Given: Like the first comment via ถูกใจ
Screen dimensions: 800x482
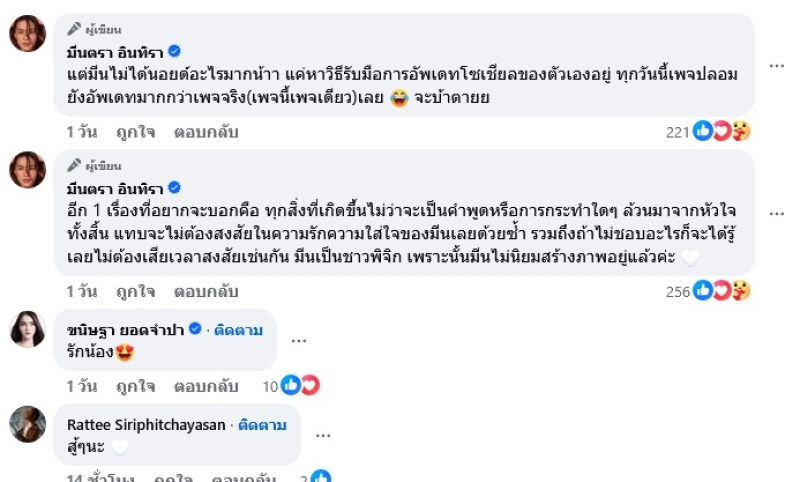Looking at the screenshot, I should [x=135, y=131].
